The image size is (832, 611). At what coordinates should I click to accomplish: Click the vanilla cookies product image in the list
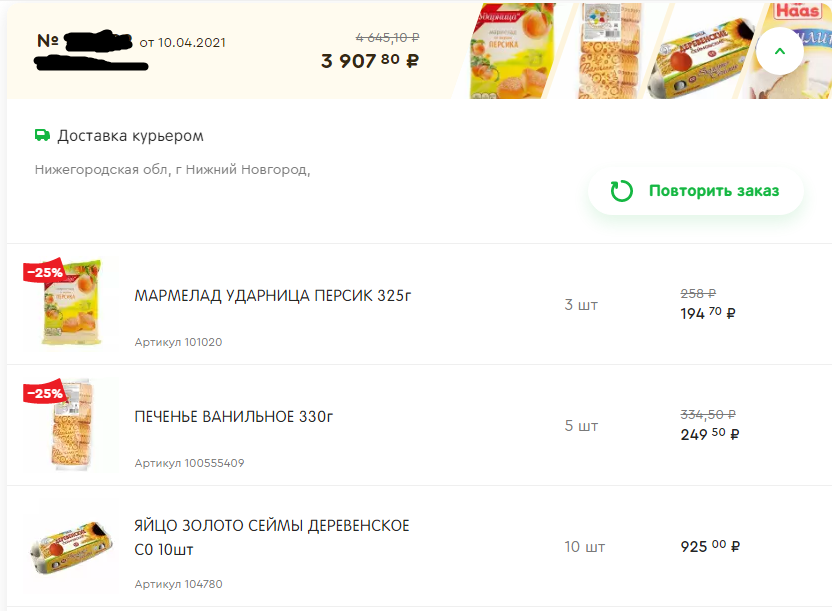click(72, 424)
